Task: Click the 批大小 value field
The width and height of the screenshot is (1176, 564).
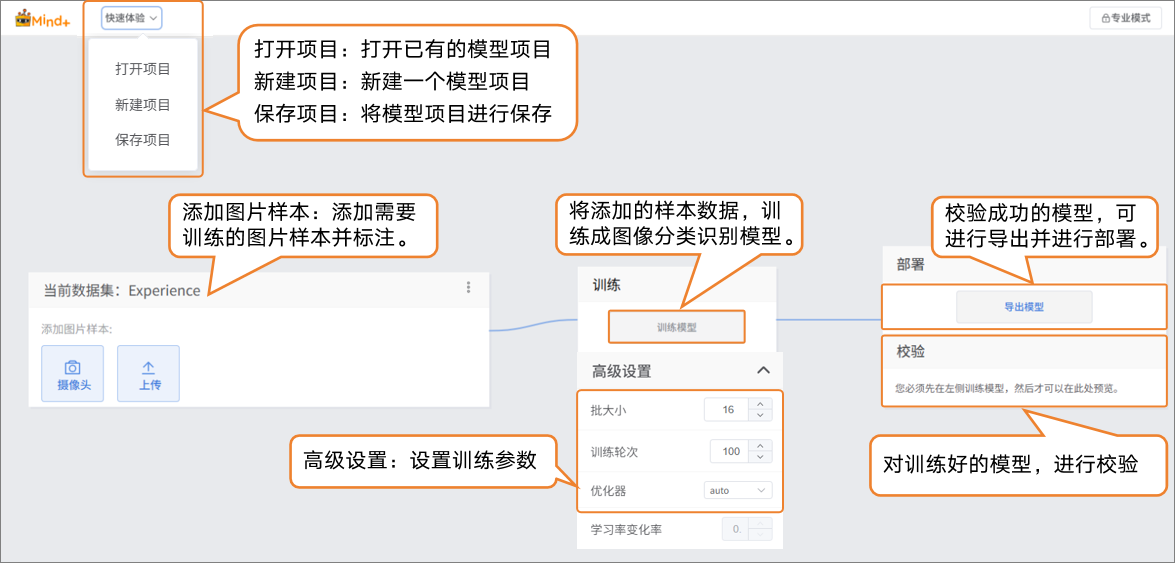Action: (727, 410)
